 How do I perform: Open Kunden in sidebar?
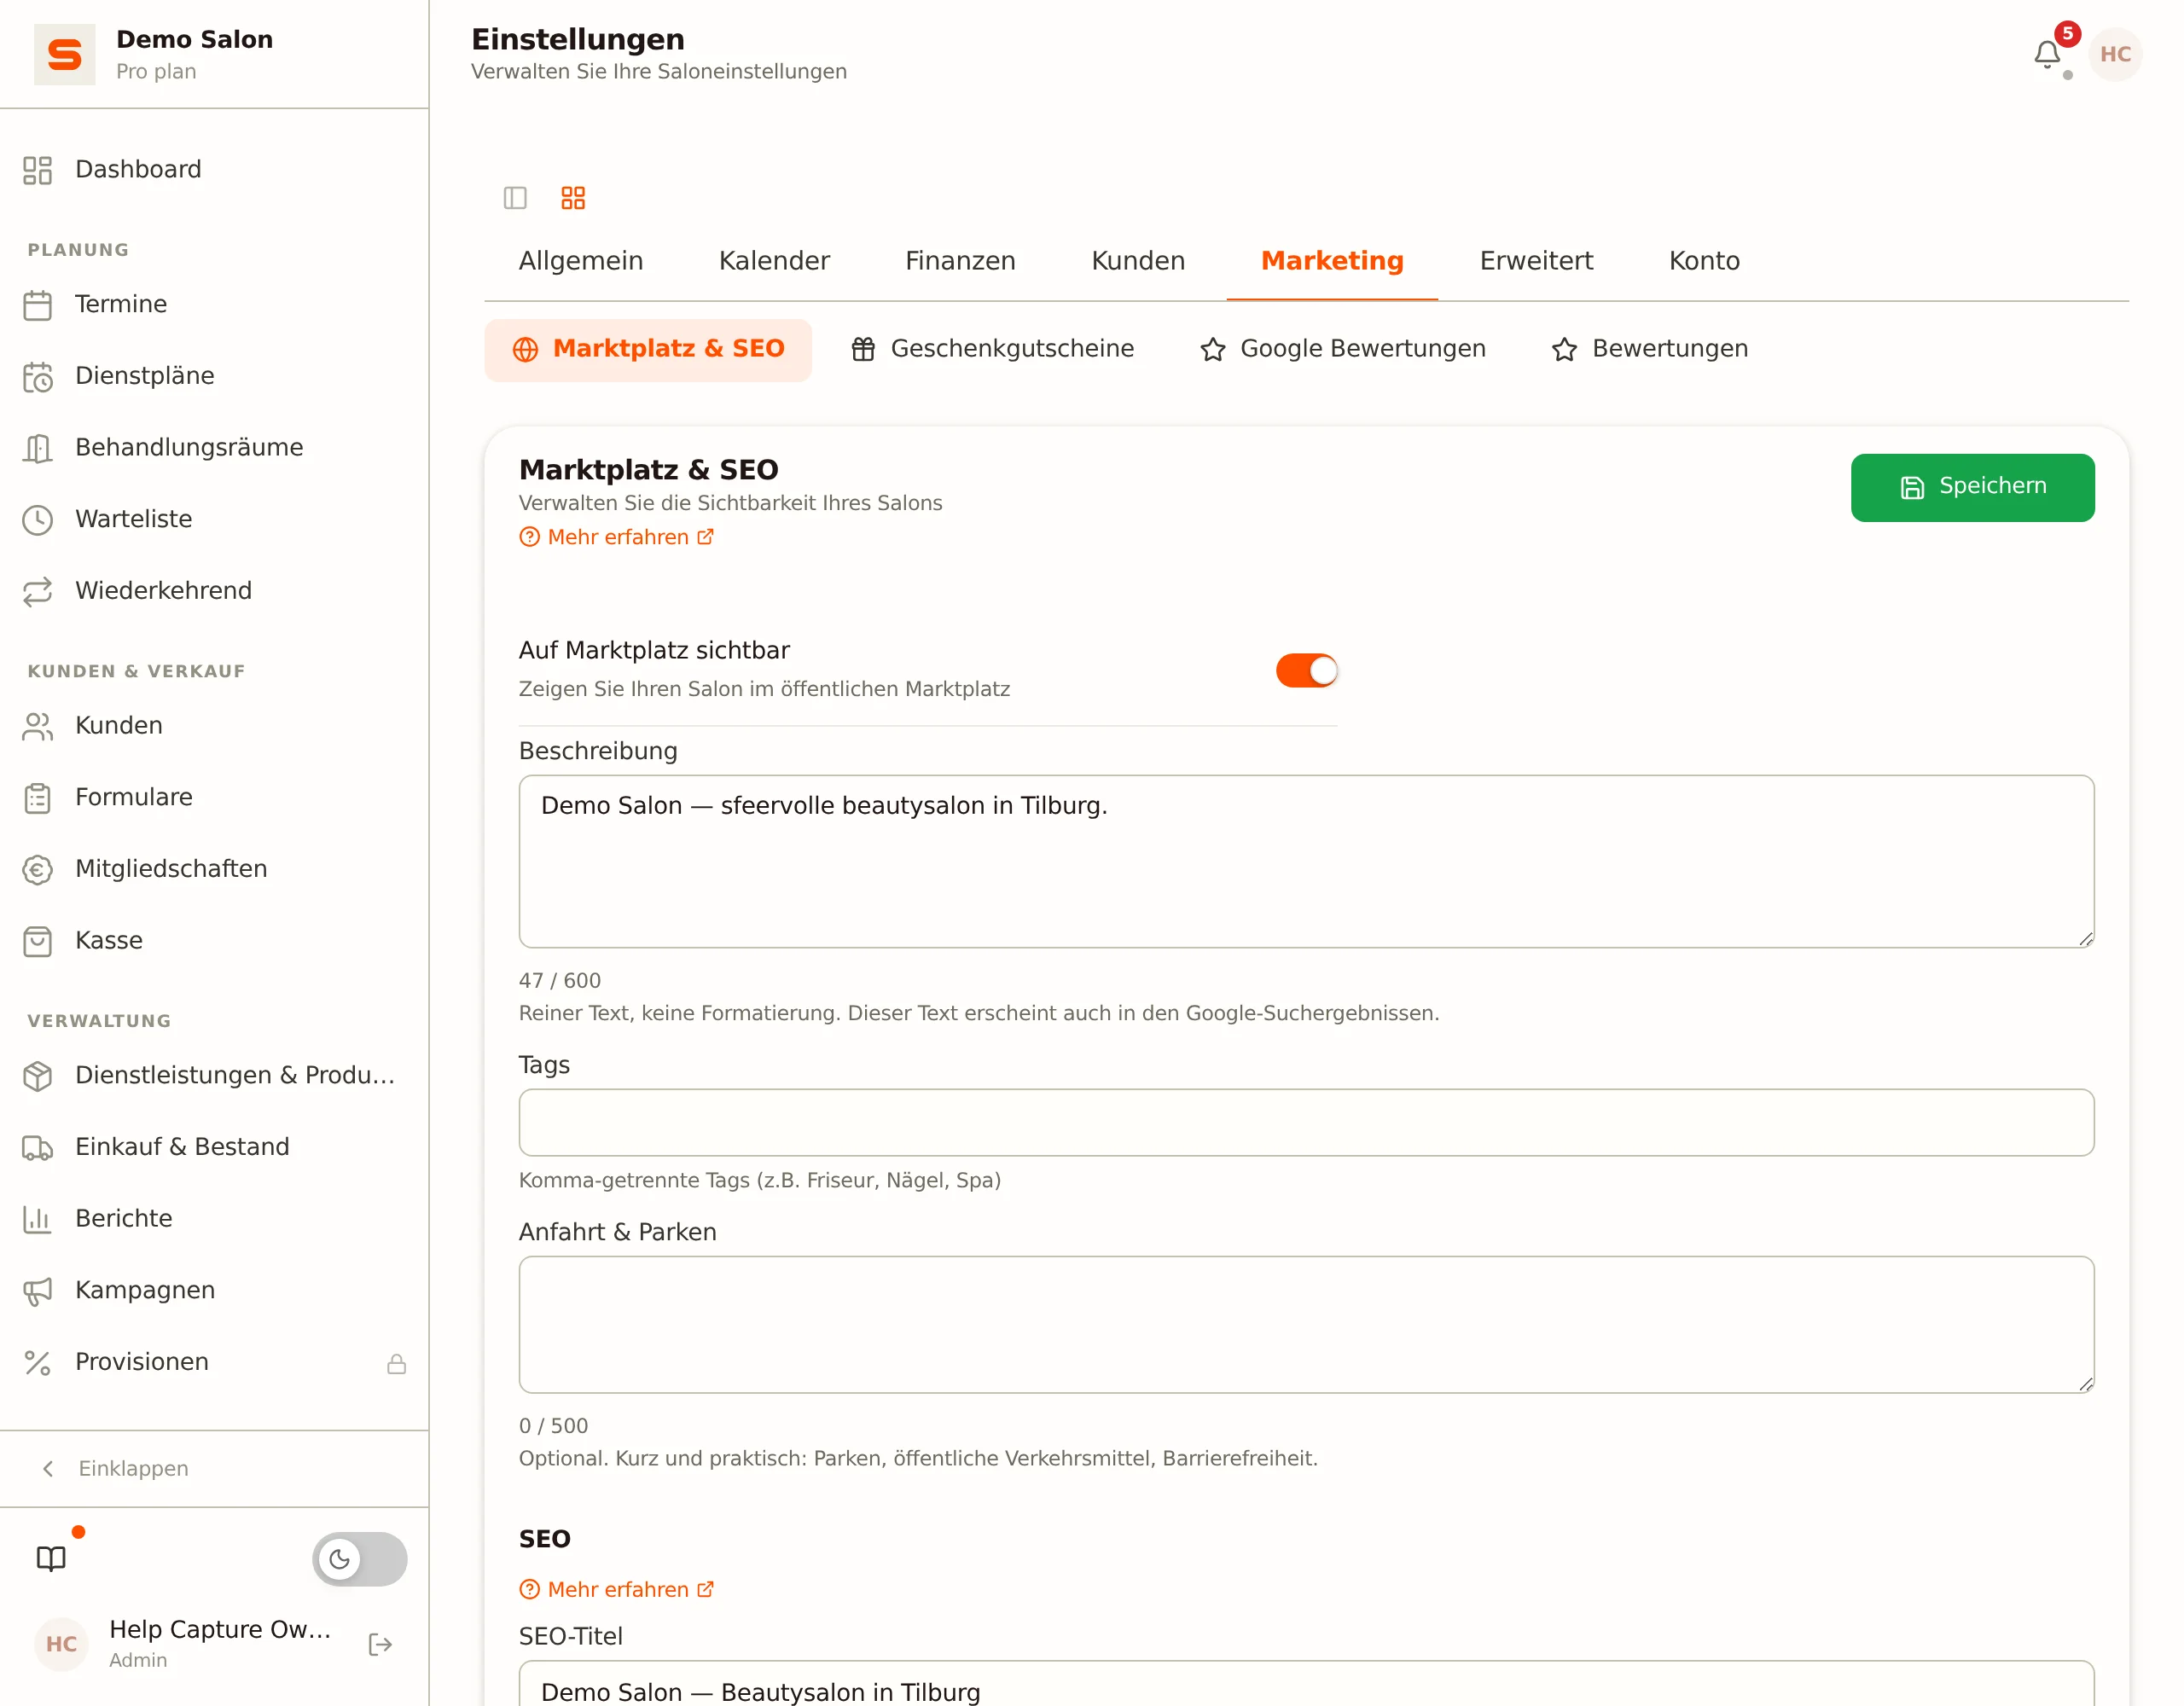[214, 726]
